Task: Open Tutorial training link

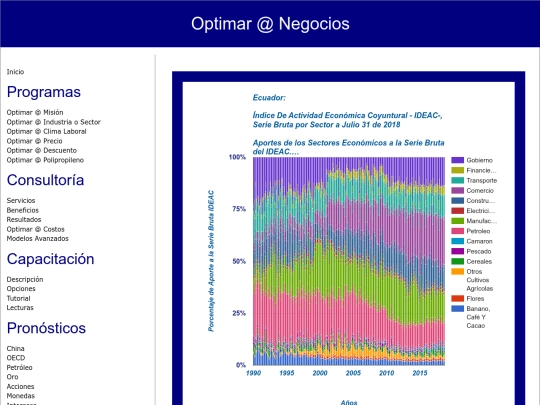Action: pyautogui.click(x=19, y=298)
